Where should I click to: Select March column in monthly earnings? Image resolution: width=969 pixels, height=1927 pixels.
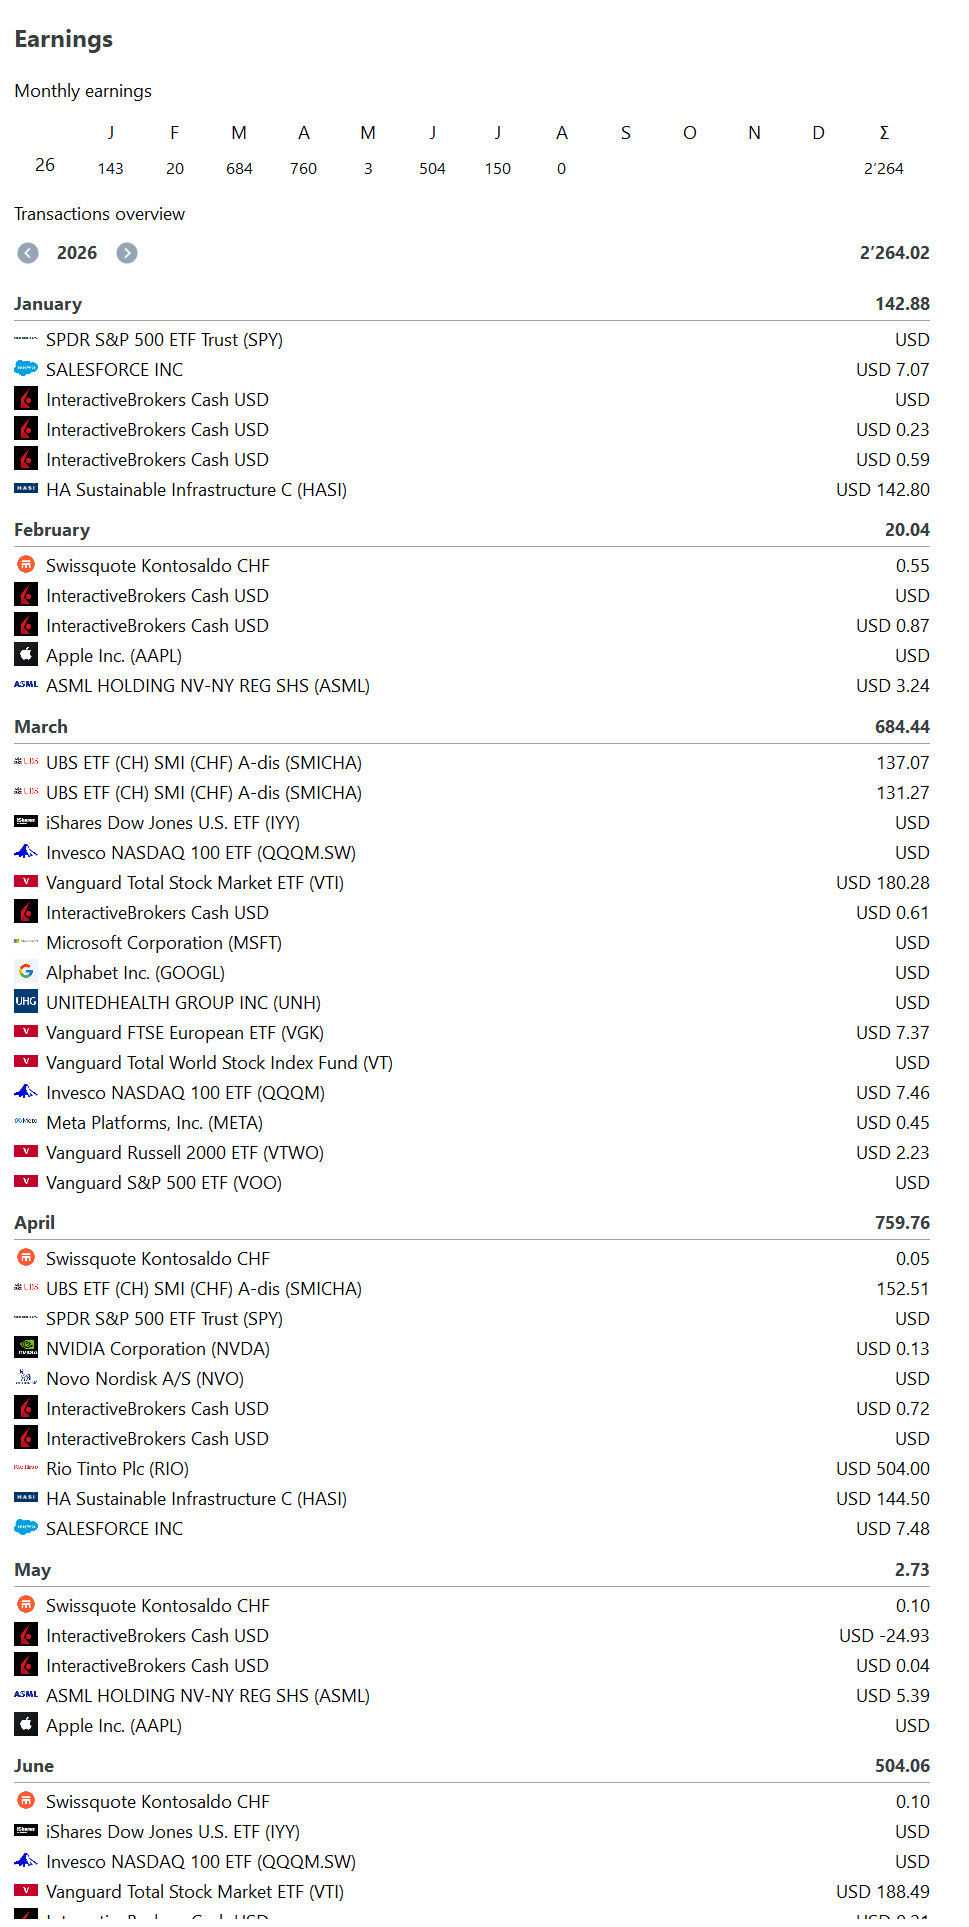pos(239,133)
